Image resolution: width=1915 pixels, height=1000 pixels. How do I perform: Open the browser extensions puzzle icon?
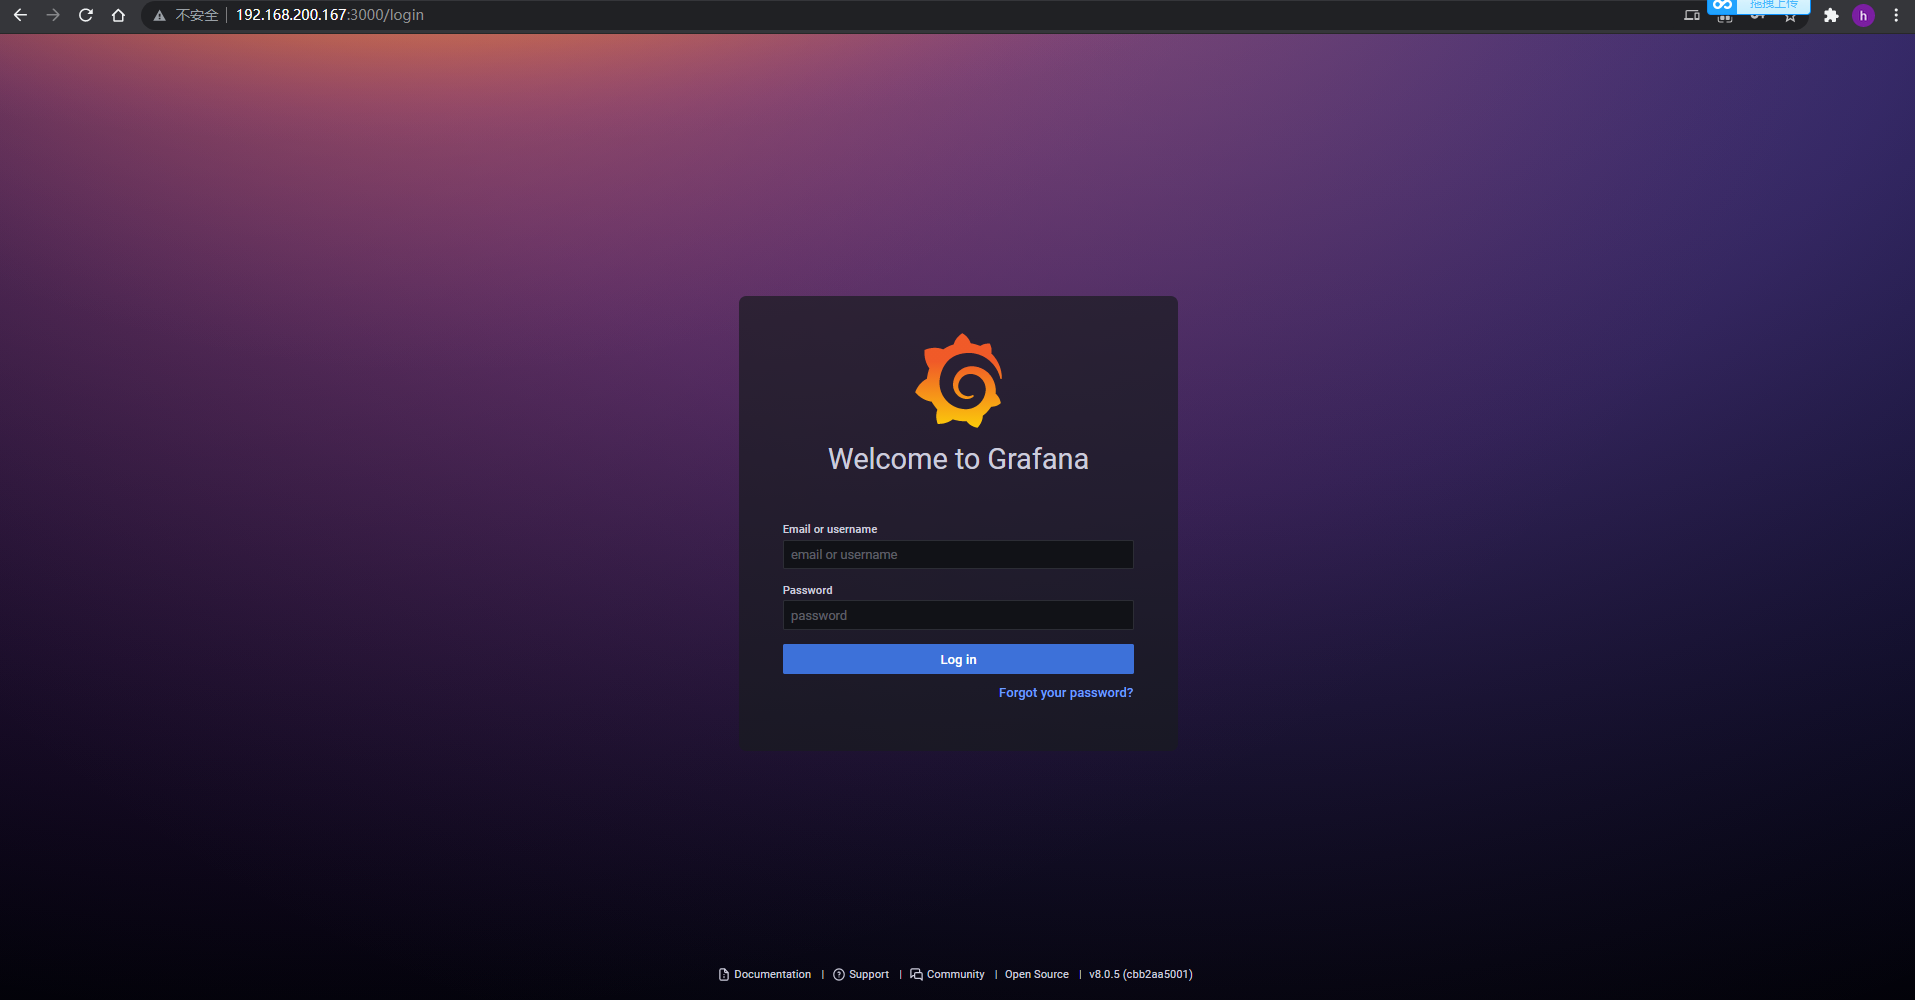(x=1831, y=15)
